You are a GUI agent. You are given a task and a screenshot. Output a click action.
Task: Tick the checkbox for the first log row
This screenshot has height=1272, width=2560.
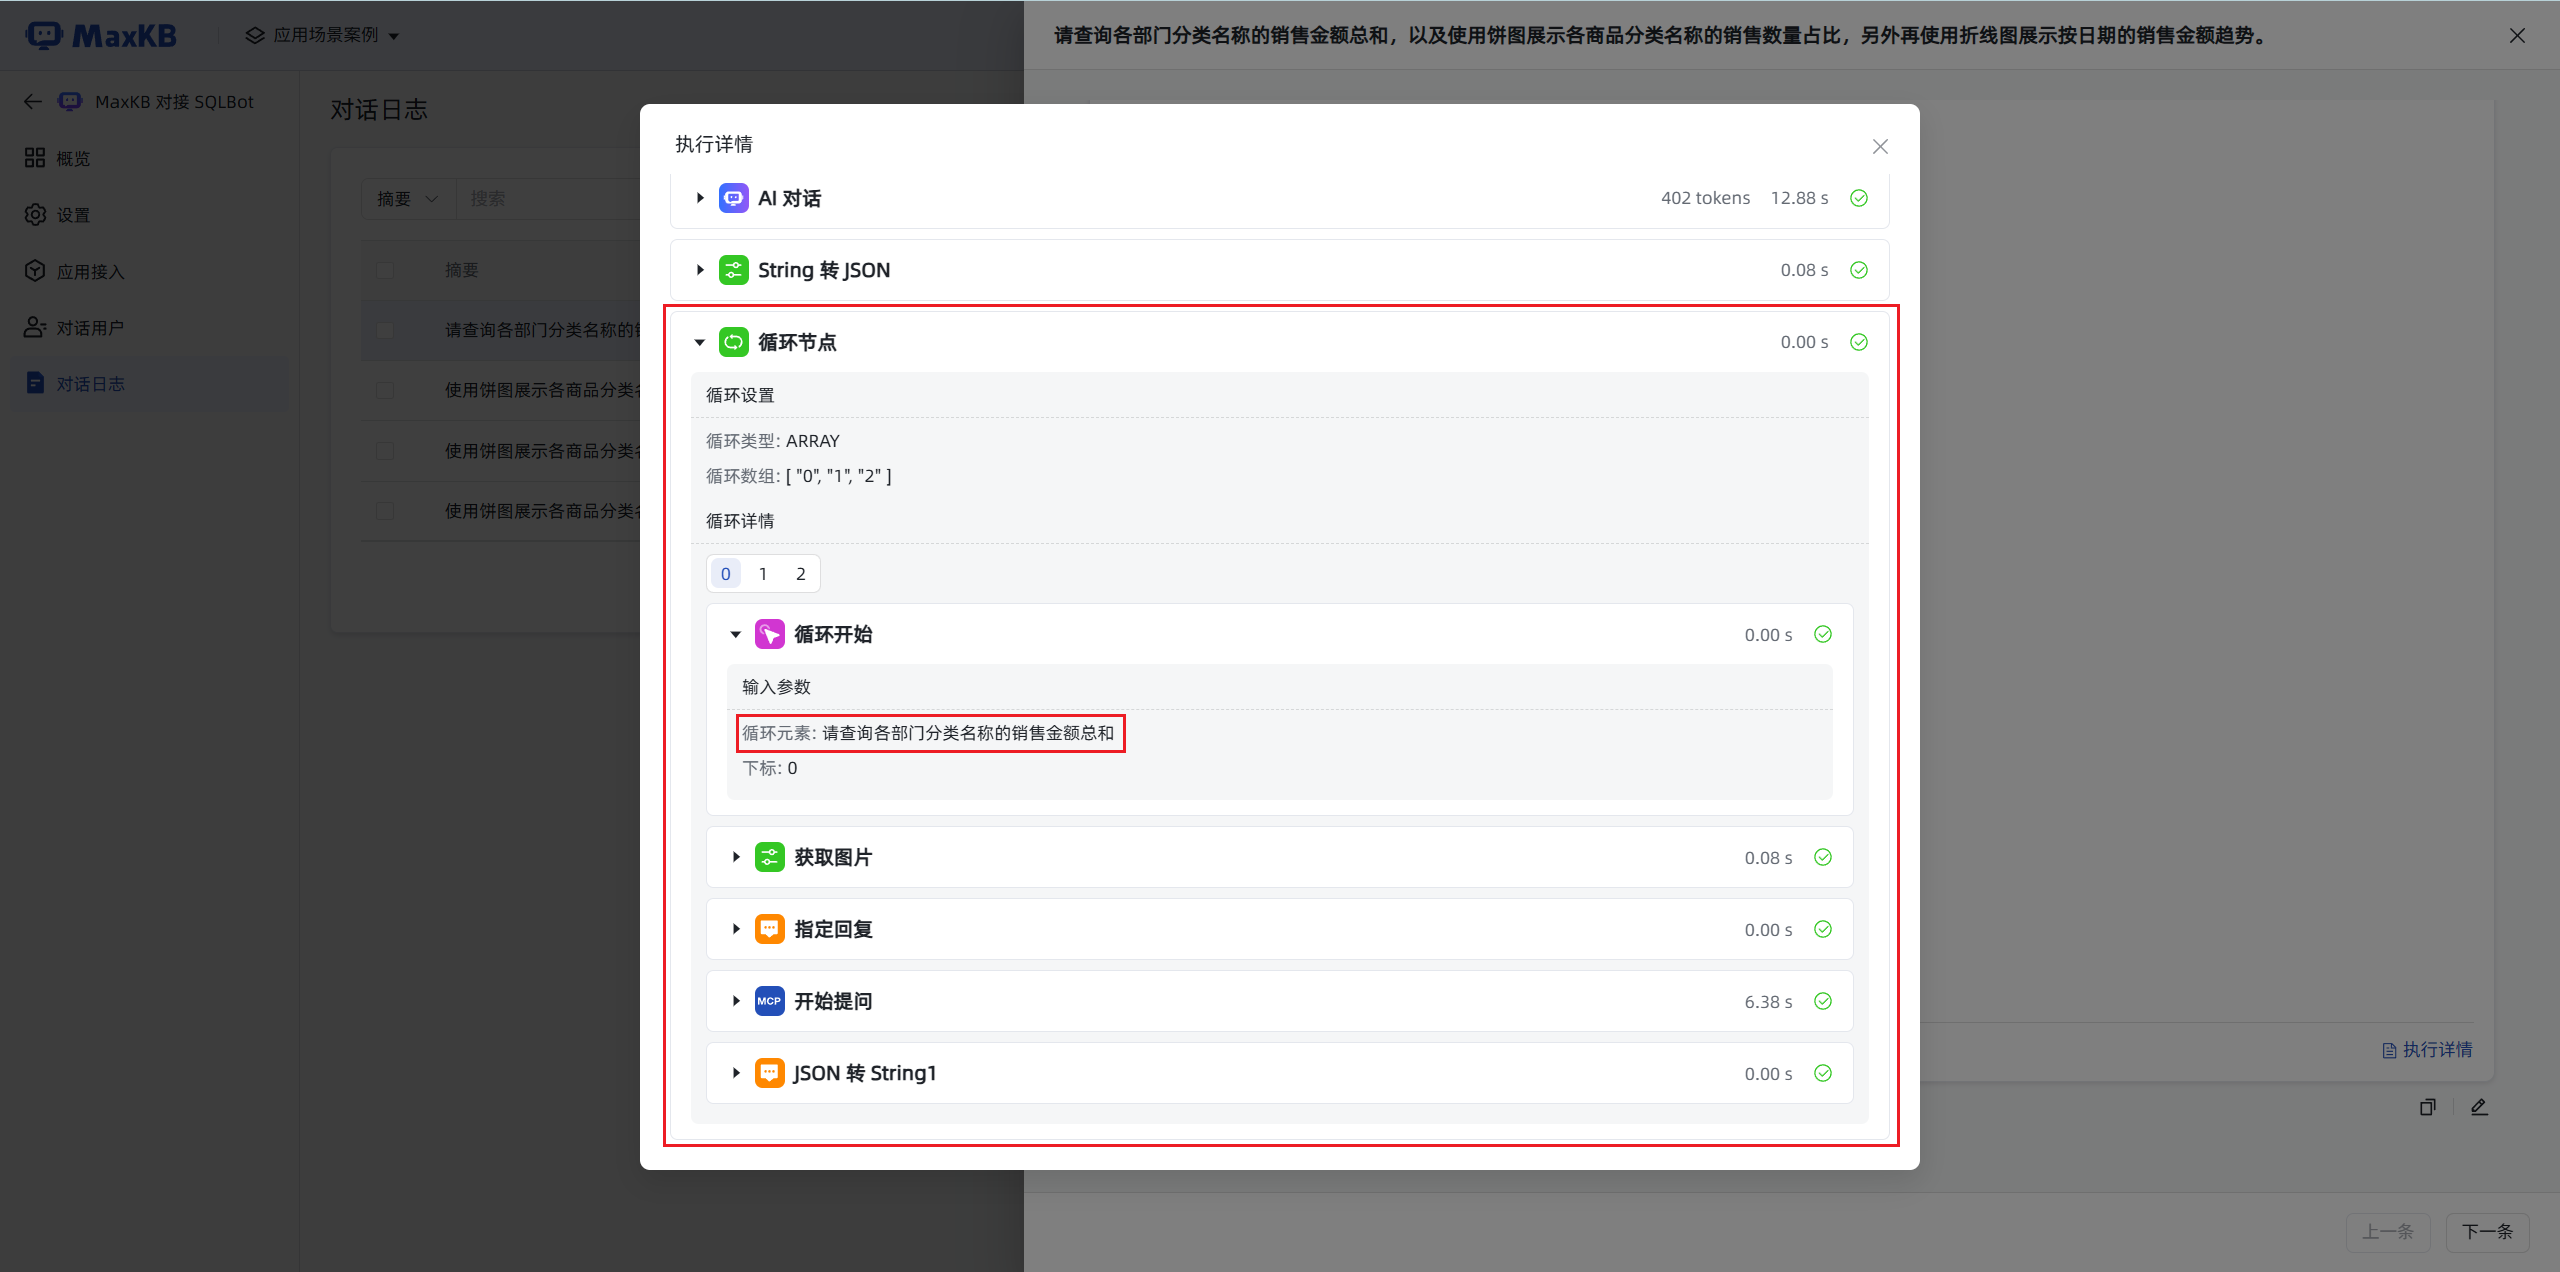[x=385, y=330]
